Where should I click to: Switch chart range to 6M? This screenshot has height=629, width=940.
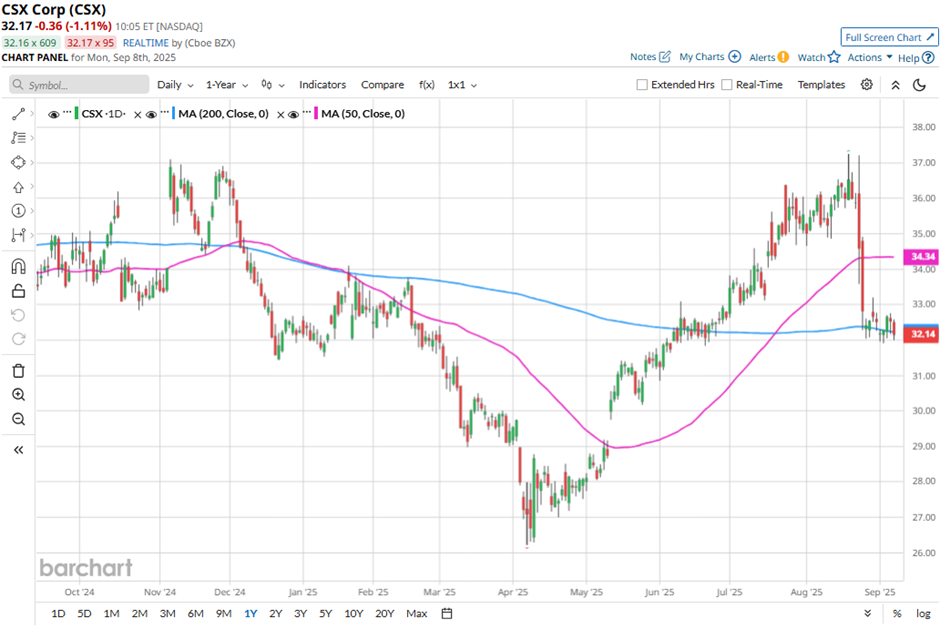point(195,613)
